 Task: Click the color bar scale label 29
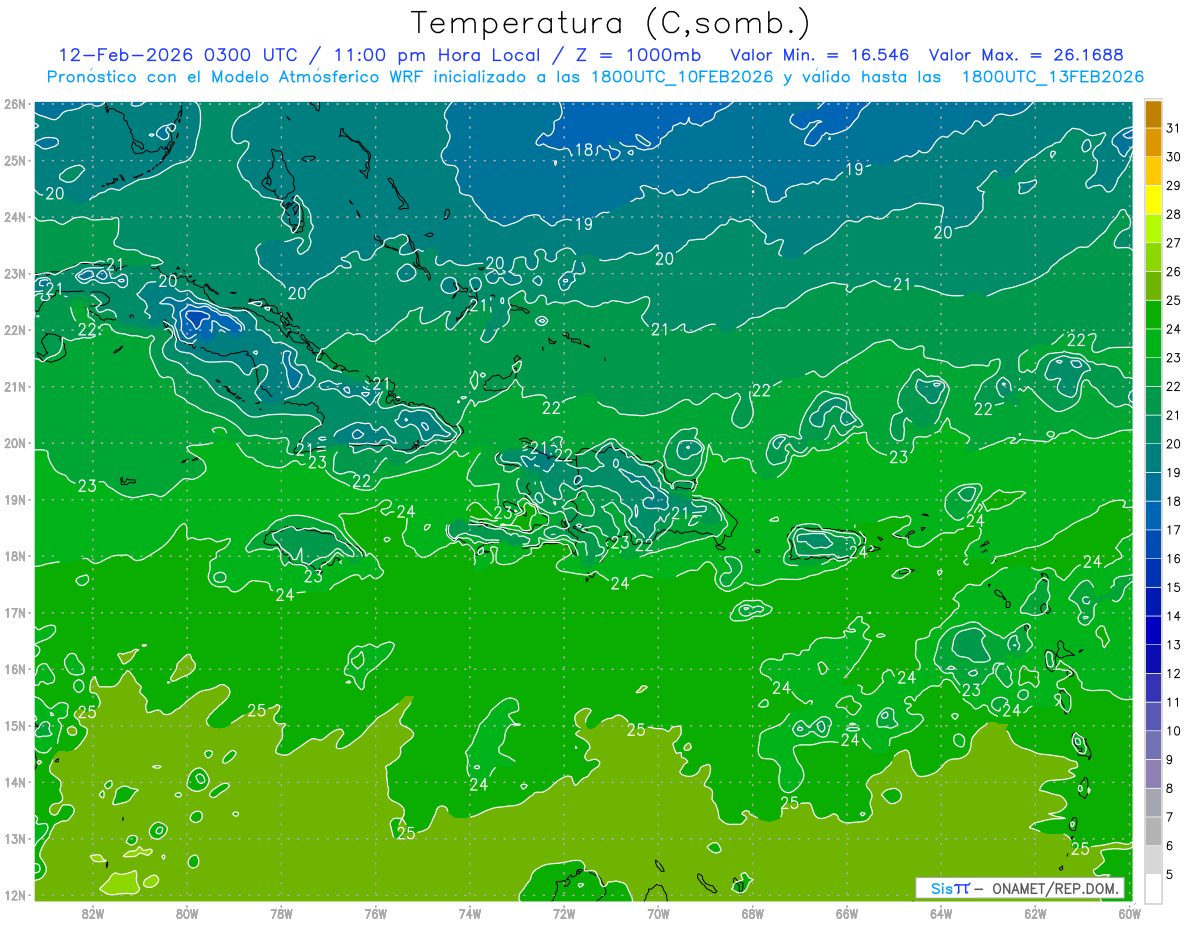pos(1174,185)
